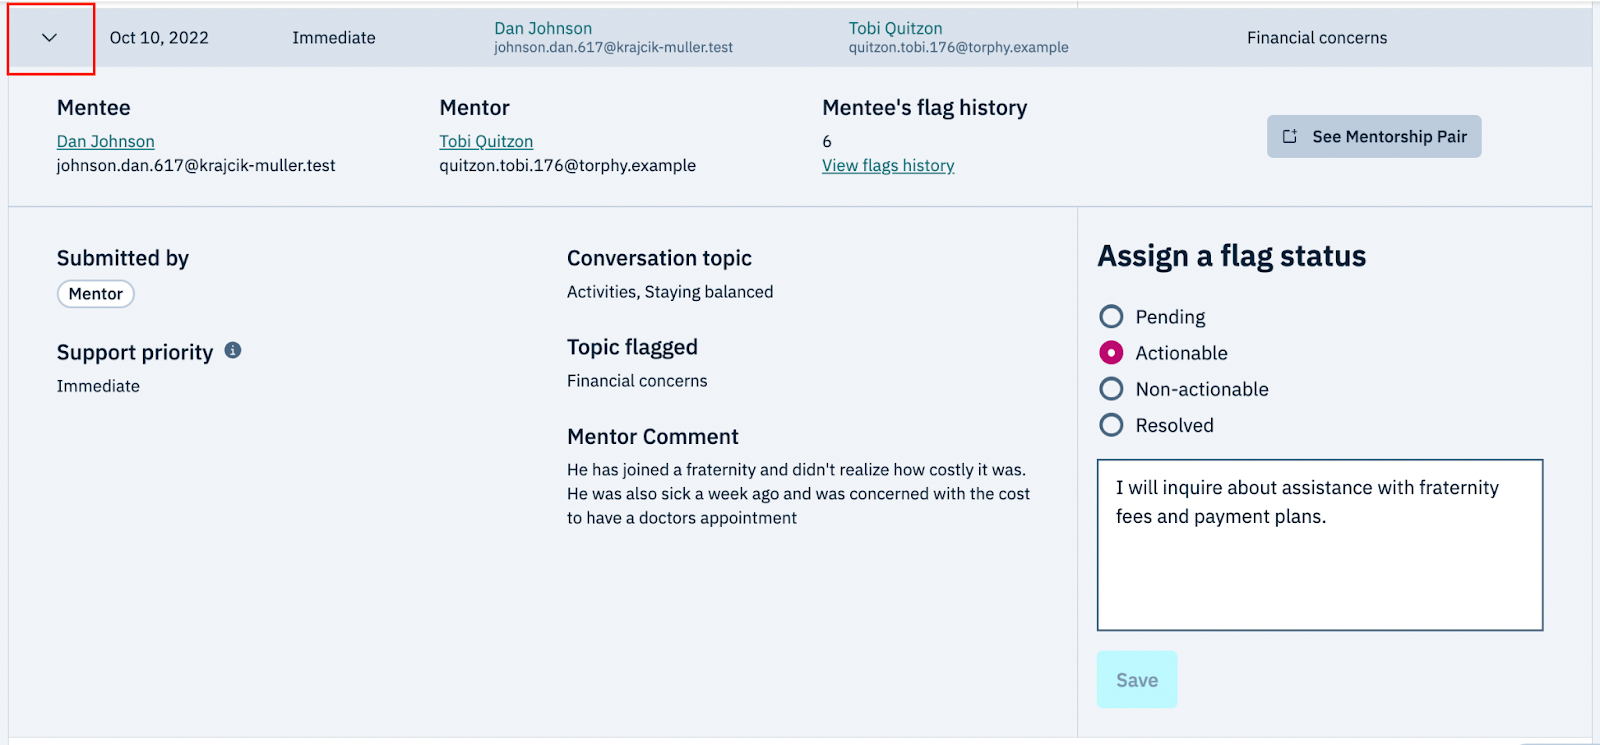Select the Resolved status radio button
The height and width of the screenshot is (745, 1600).
(1111, 425)
